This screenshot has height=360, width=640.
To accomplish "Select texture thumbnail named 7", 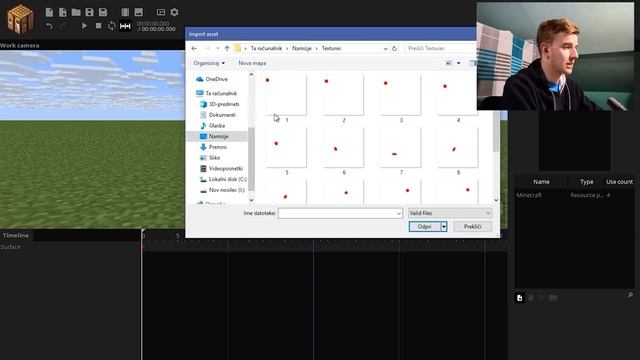I will point(400,151).
